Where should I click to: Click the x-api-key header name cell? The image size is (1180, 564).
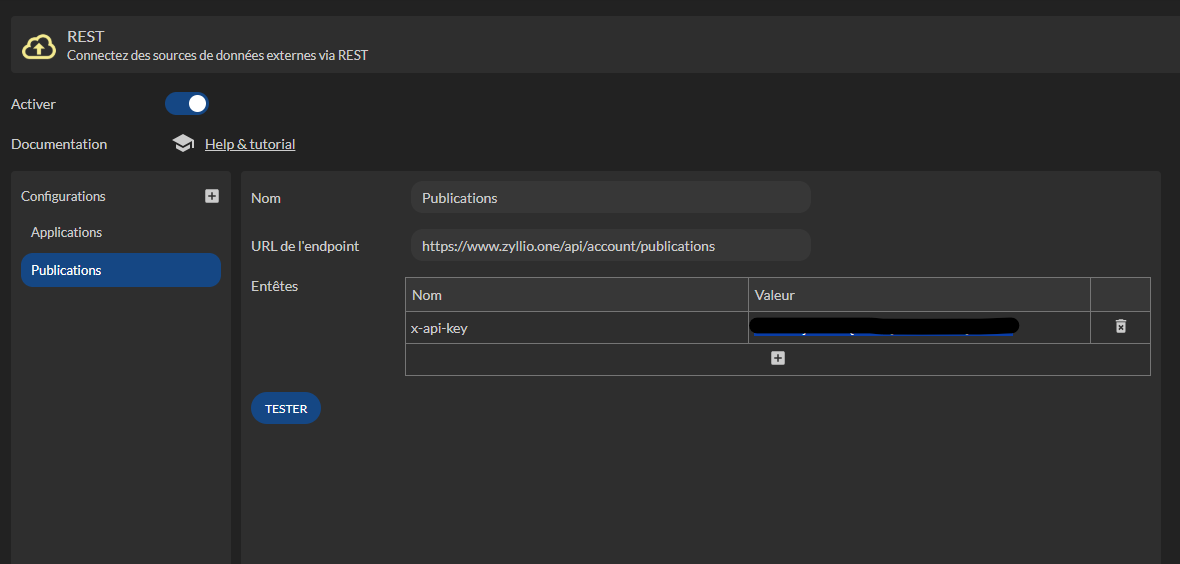(576, 328)
